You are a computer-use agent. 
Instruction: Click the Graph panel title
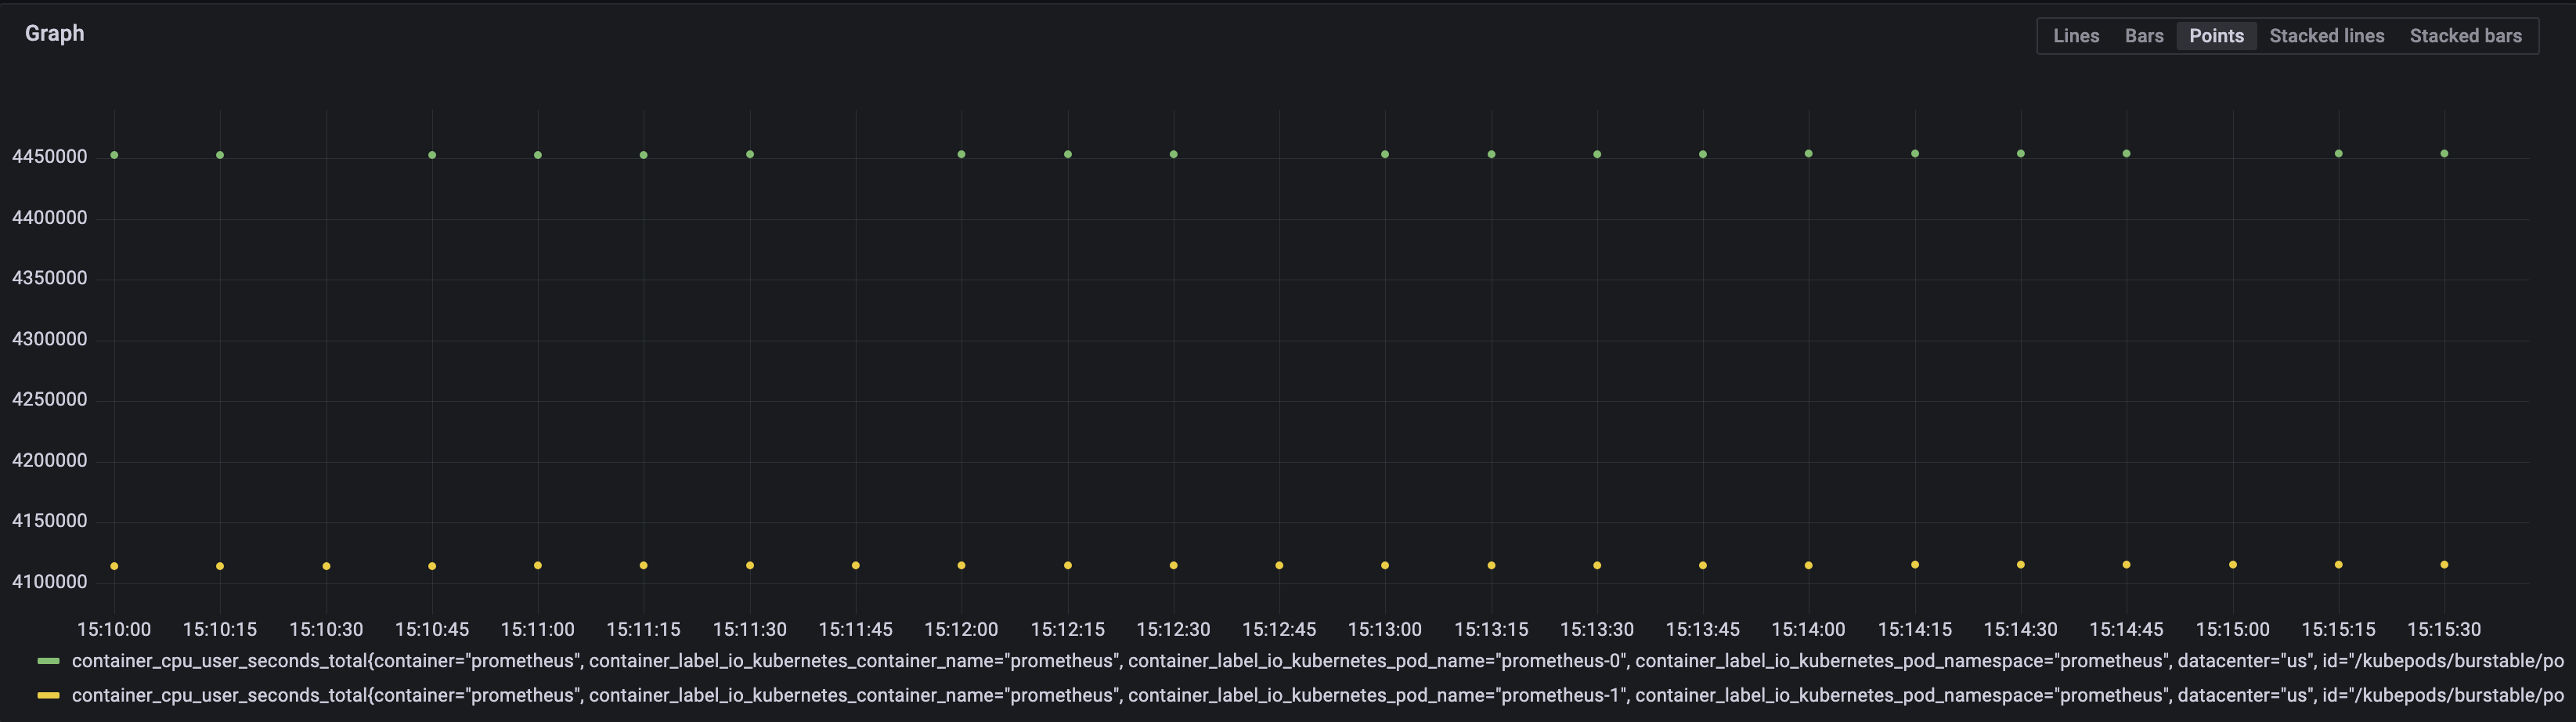point(55,32)
